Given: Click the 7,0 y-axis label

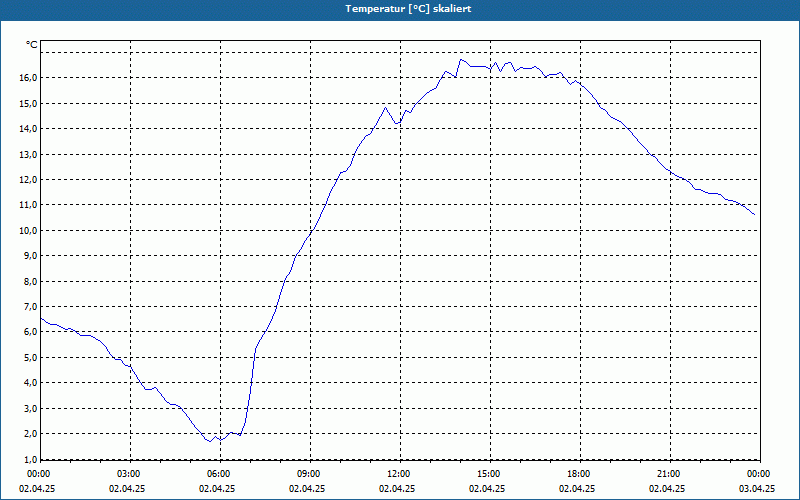Looking at the screenshot, I should pyautogui.click(x=30, y=307).
